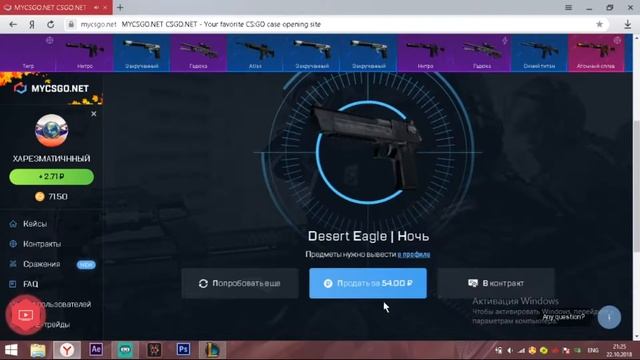Click the crosshair icon on Атомный сплав card

617,40
